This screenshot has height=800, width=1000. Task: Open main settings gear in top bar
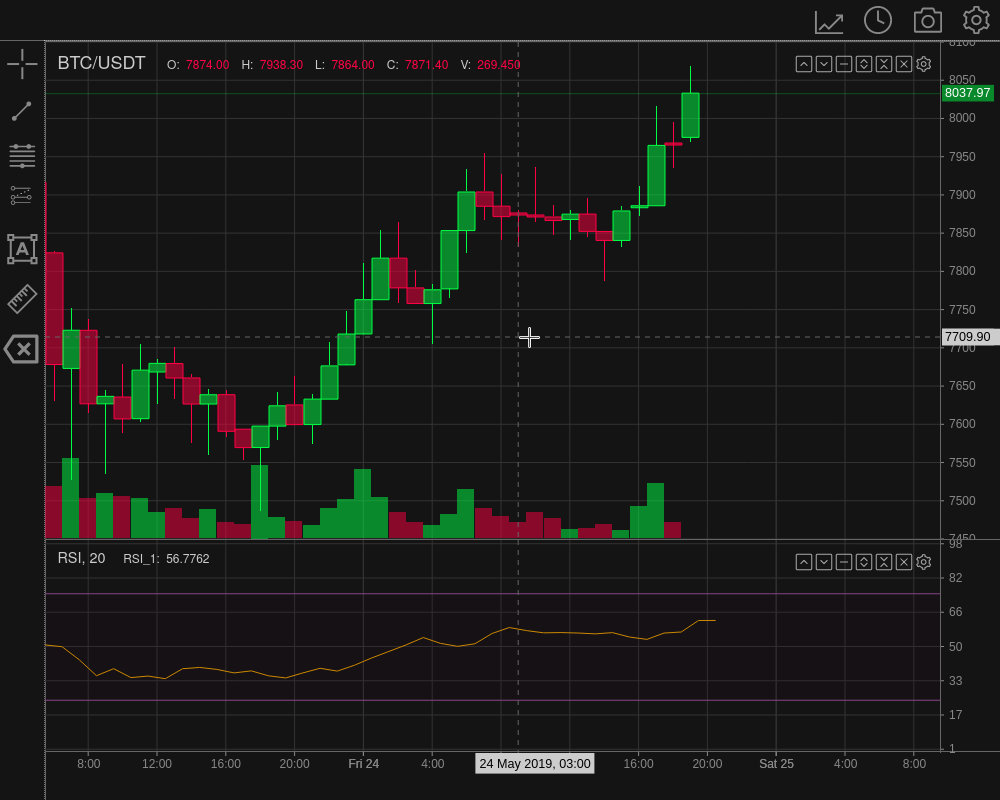coord(976,20)
